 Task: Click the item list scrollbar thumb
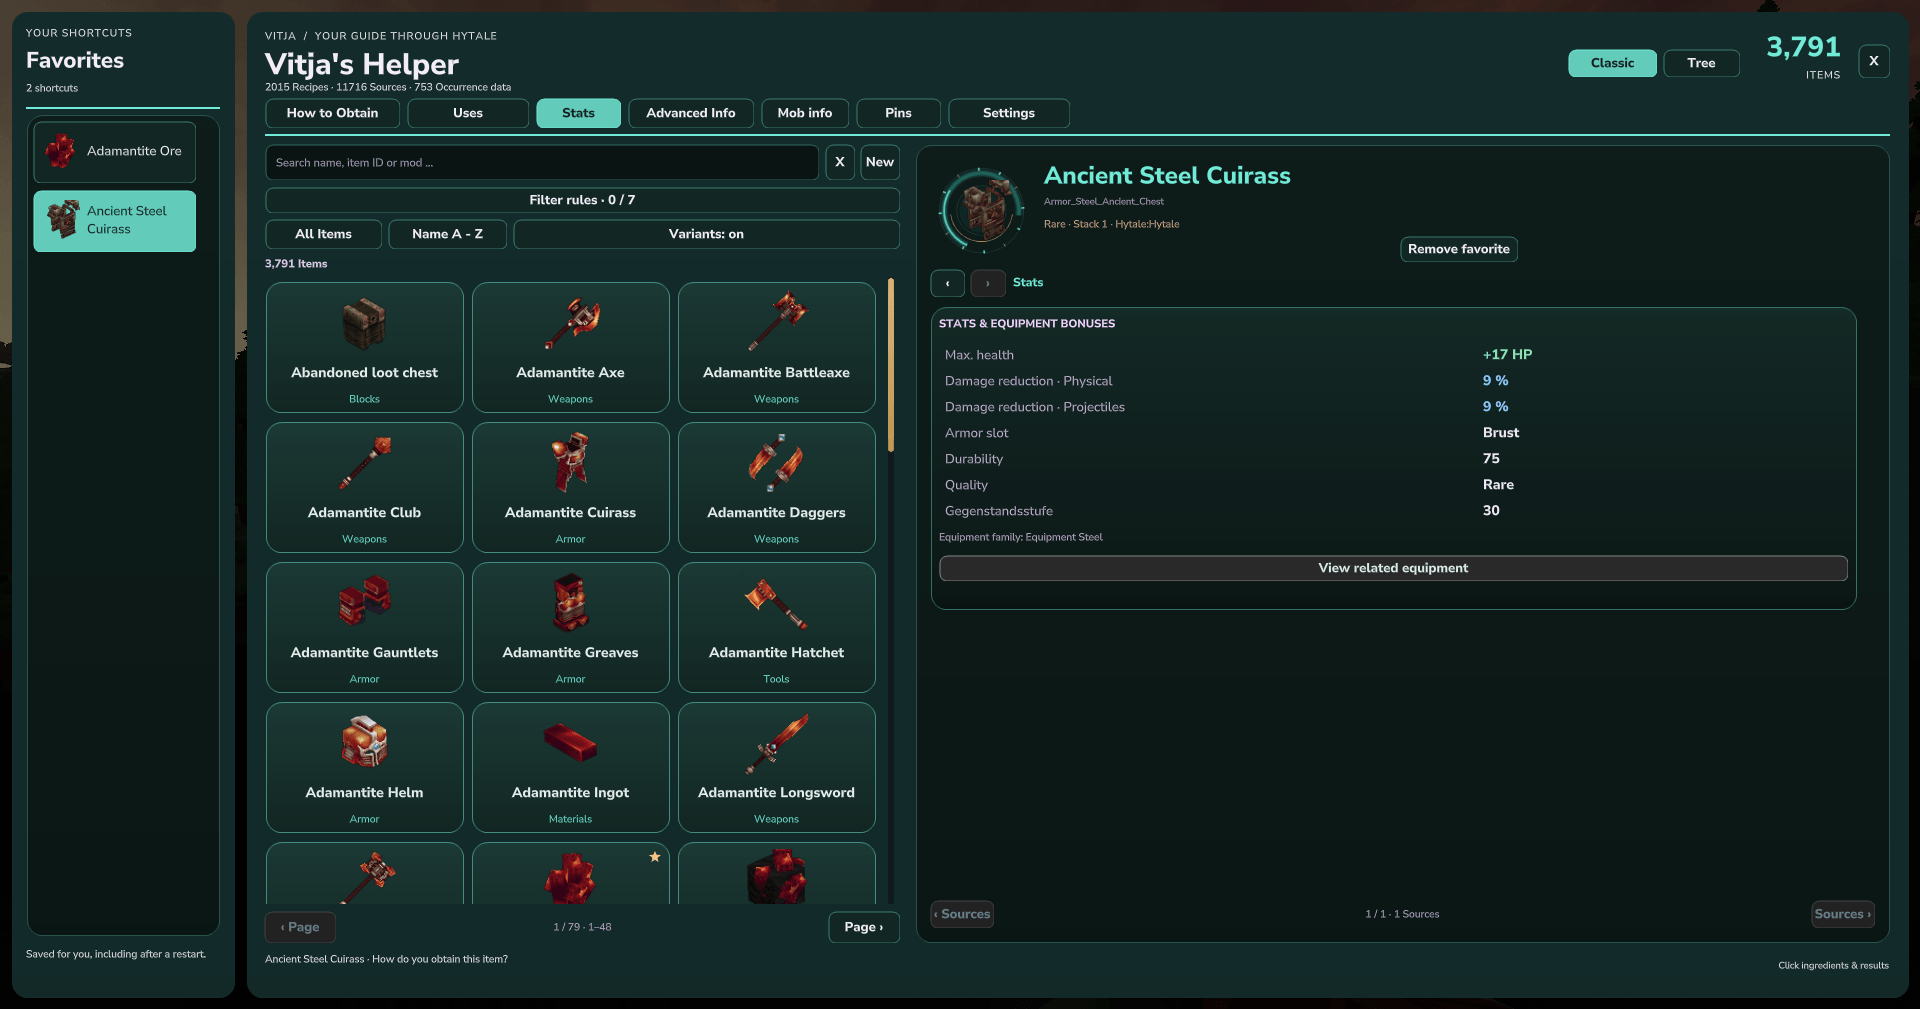[890, 366]
